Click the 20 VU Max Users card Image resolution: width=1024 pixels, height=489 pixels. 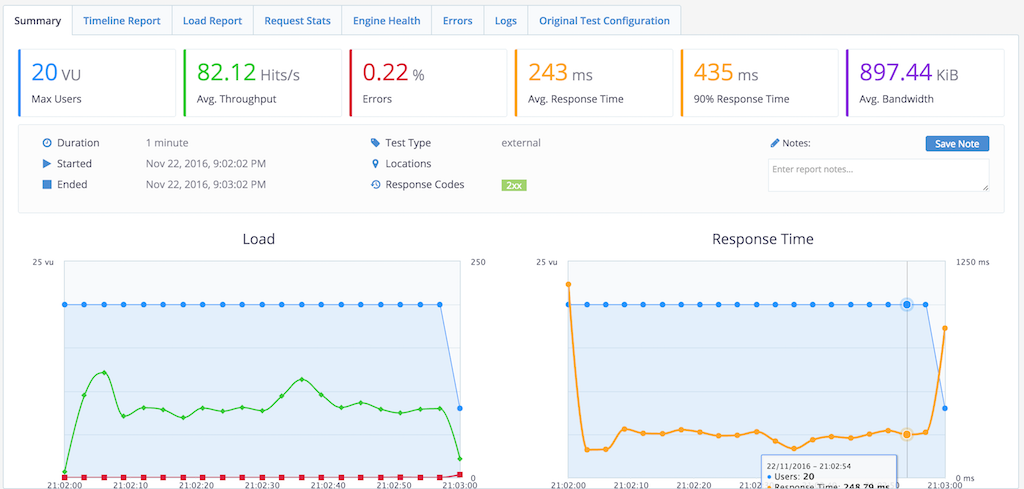point(97,83)
